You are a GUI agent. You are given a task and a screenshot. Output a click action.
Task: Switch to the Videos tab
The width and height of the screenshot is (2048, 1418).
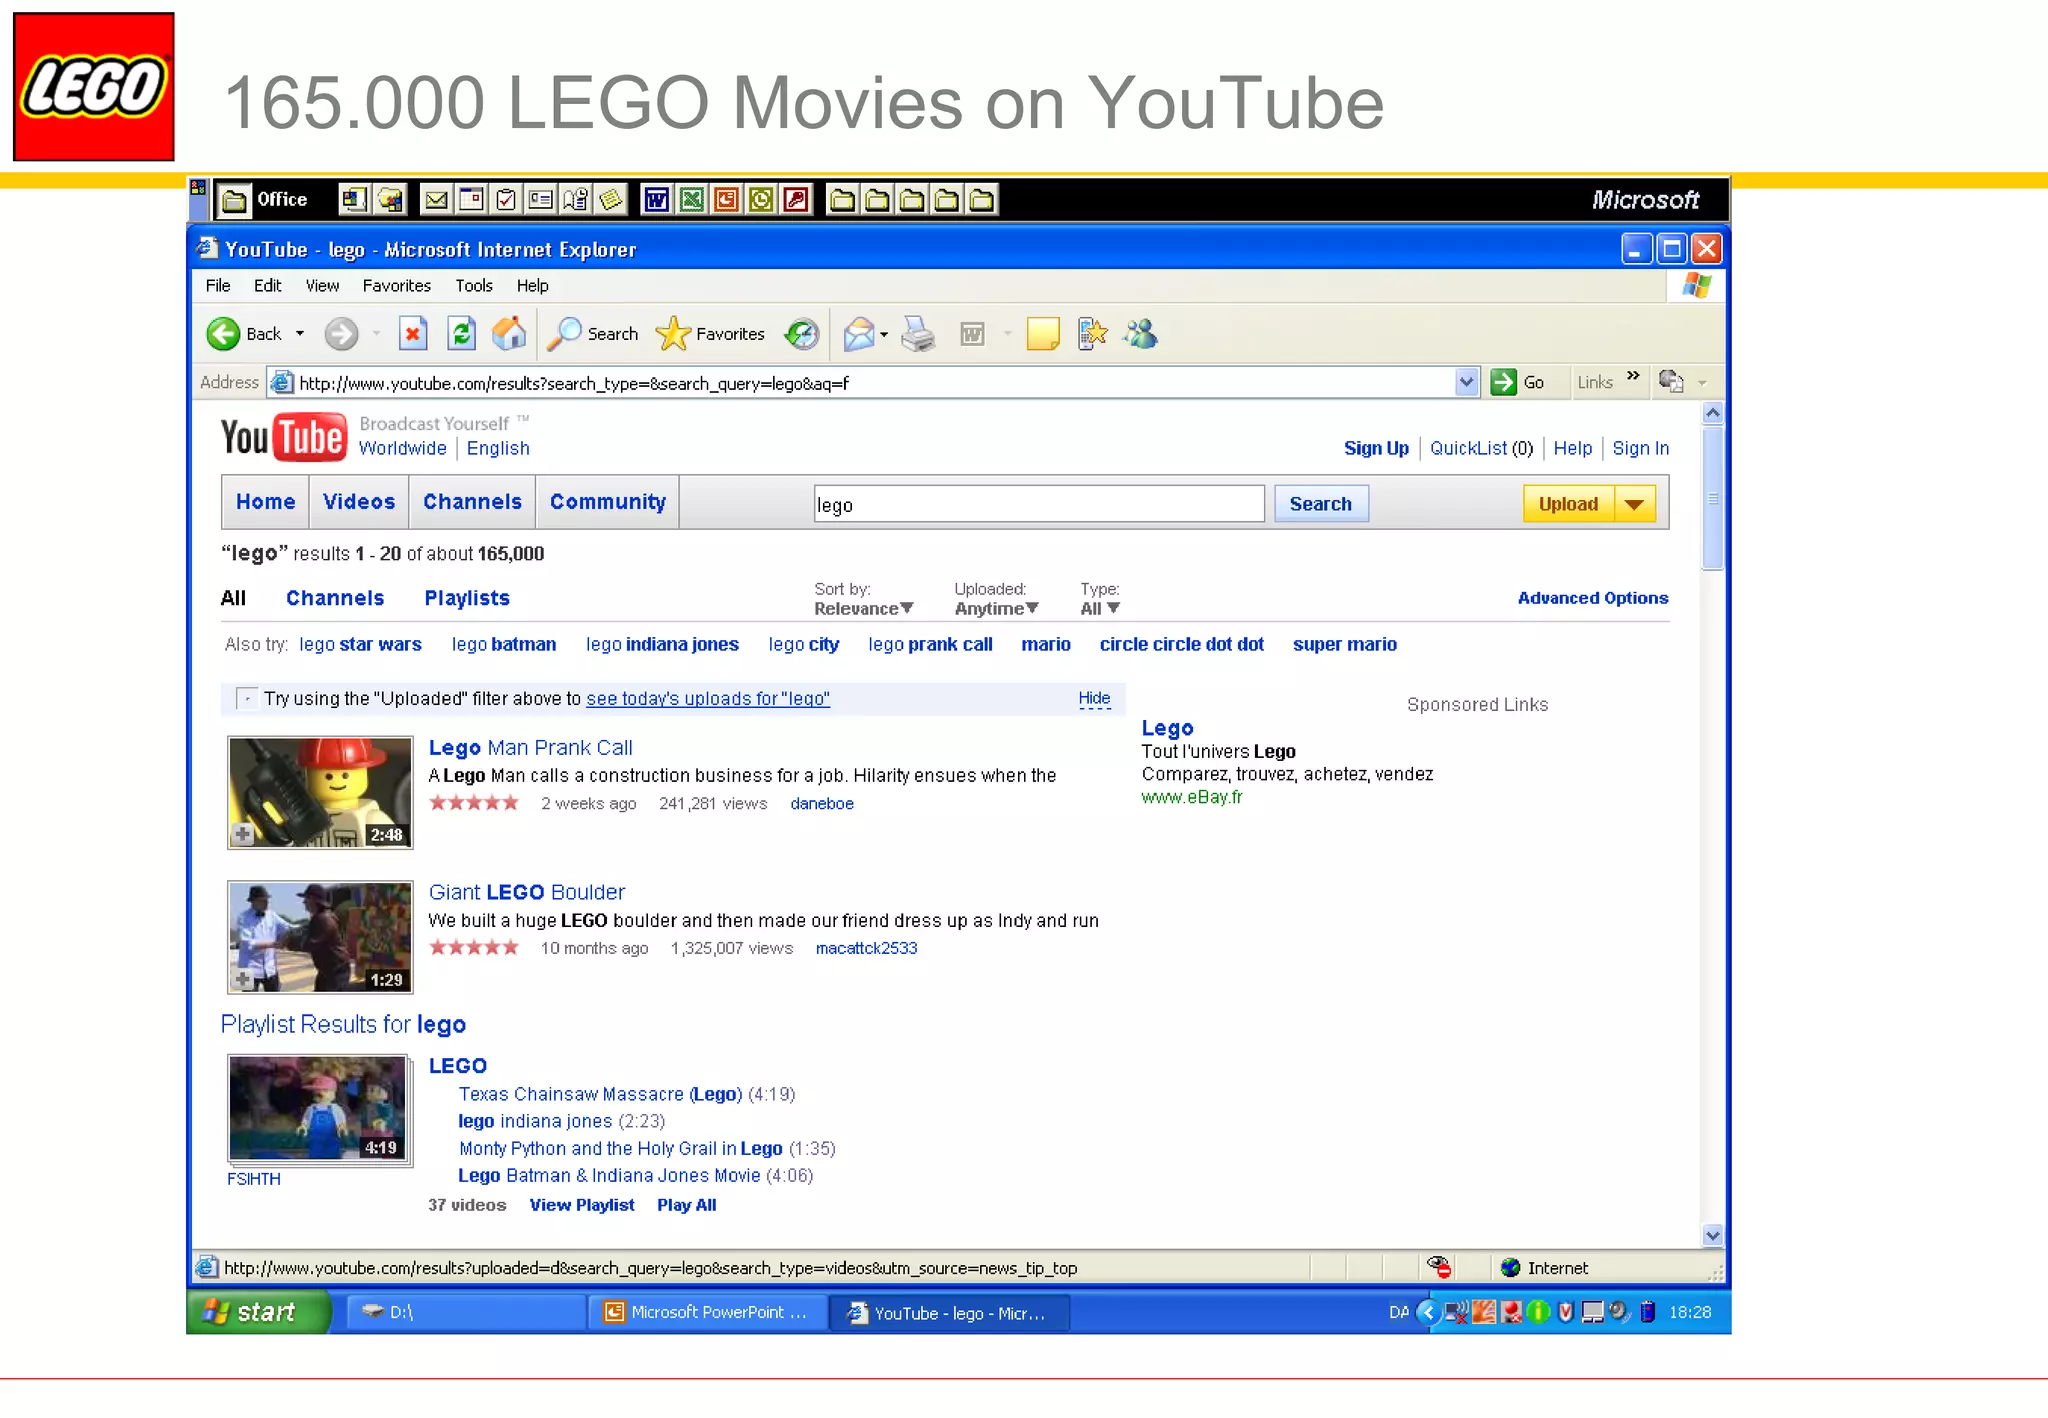point(359,502)
